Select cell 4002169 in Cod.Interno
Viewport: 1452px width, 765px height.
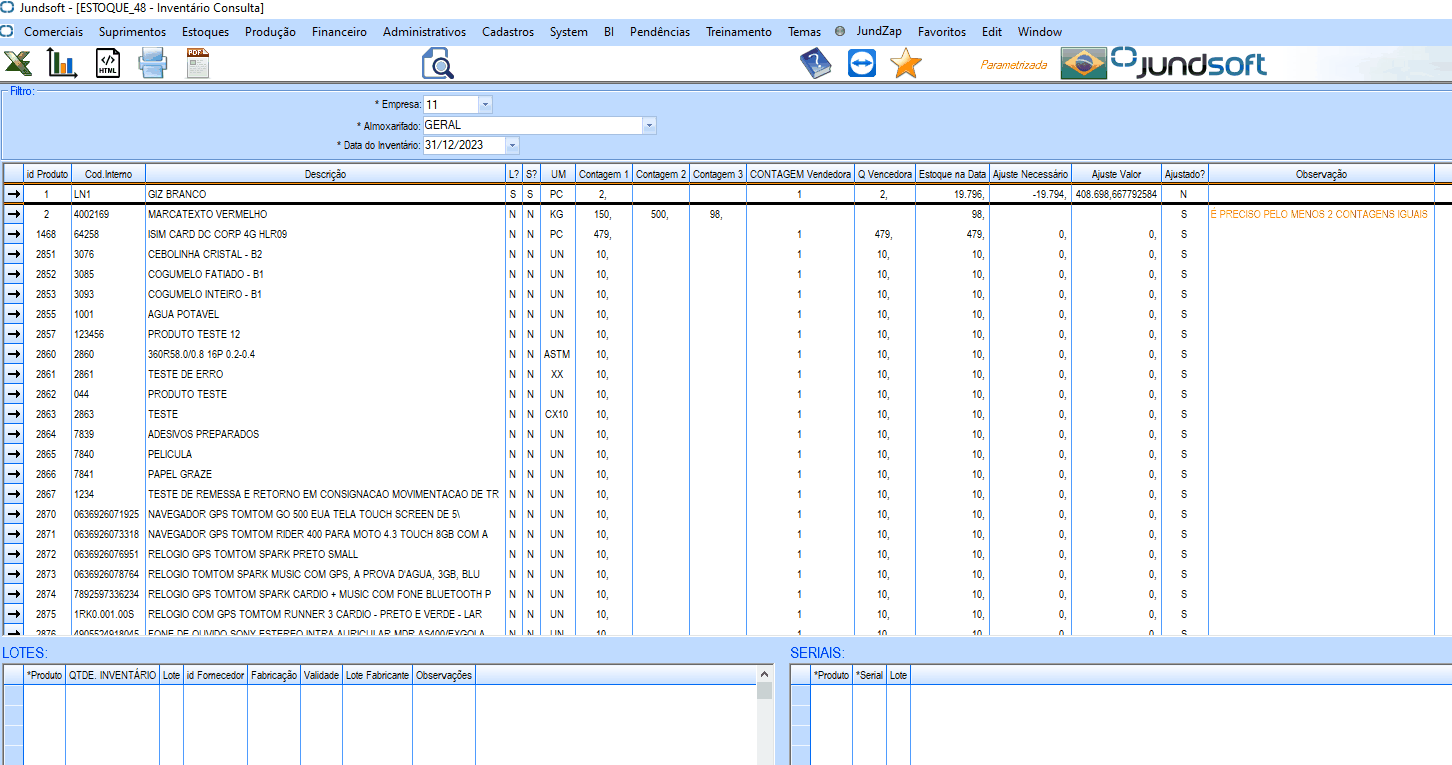[x=108, y=214]
